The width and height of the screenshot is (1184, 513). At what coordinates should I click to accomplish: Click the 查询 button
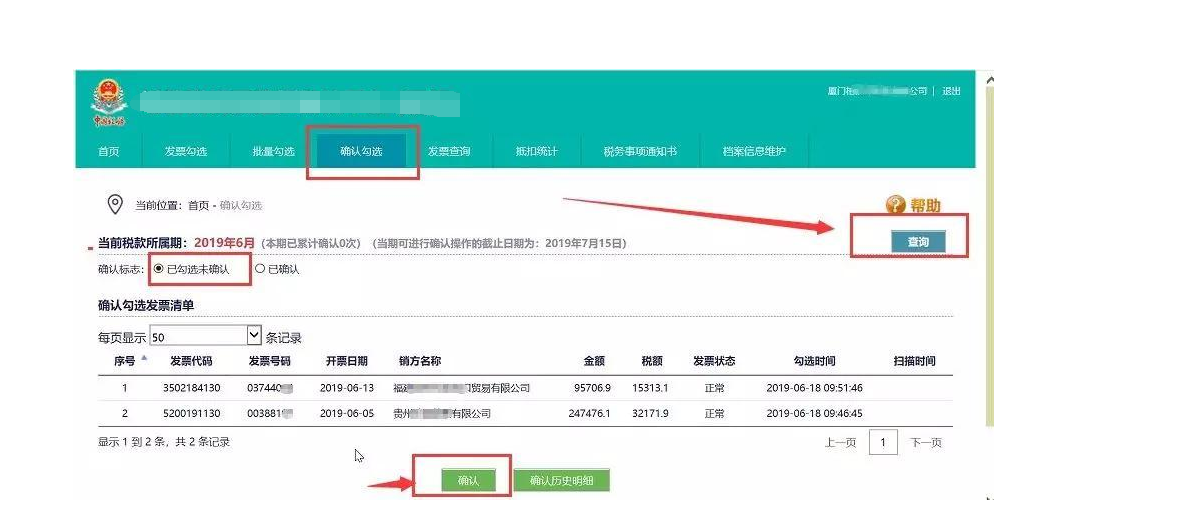(917, 242)
